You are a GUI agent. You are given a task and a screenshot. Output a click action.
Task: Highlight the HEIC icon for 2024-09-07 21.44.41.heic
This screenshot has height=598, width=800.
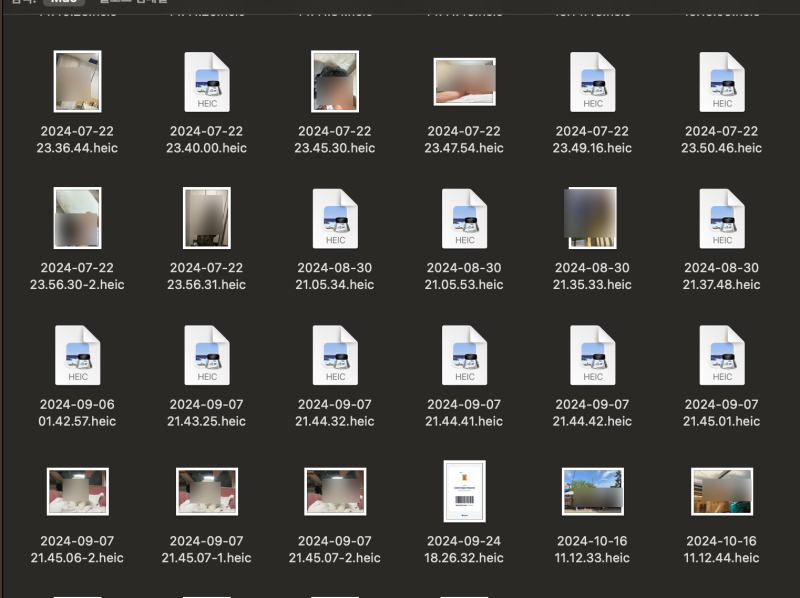pos(464,355)
